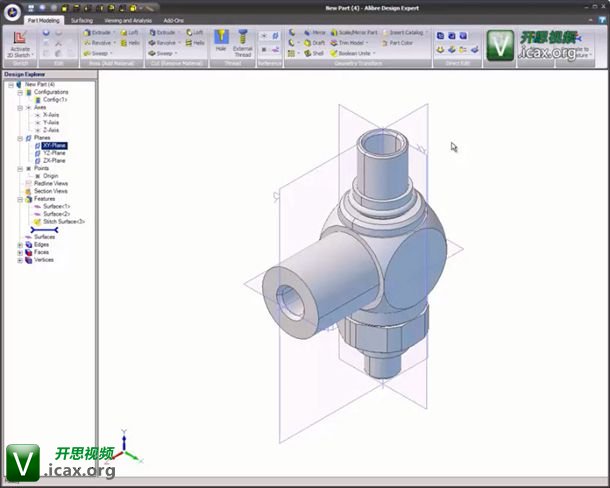Screen dimensions: 610x488
Task: Collapse the Planes tree node
Action: (x=20, y=138)
